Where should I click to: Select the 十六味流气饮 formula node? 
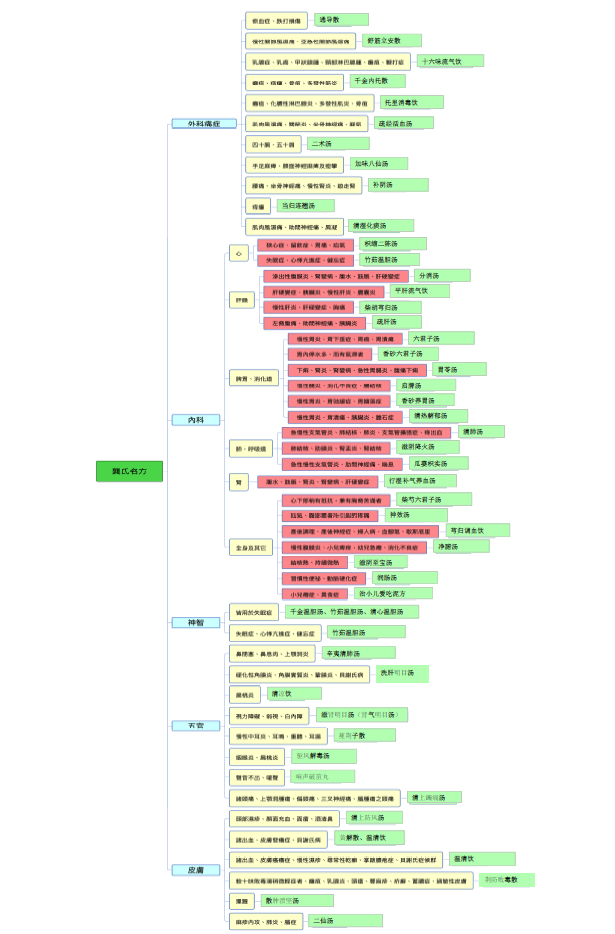pyautogui.click(x=449, y=61)
